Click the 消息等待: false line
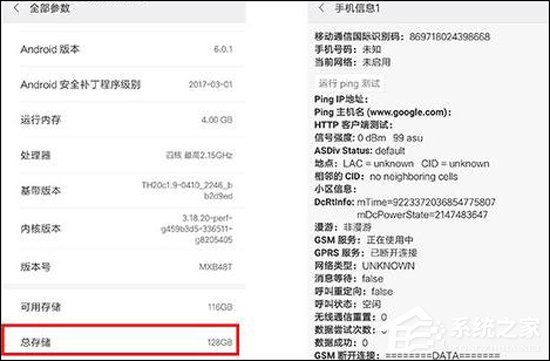550x361 pixels. pos(349,279)
